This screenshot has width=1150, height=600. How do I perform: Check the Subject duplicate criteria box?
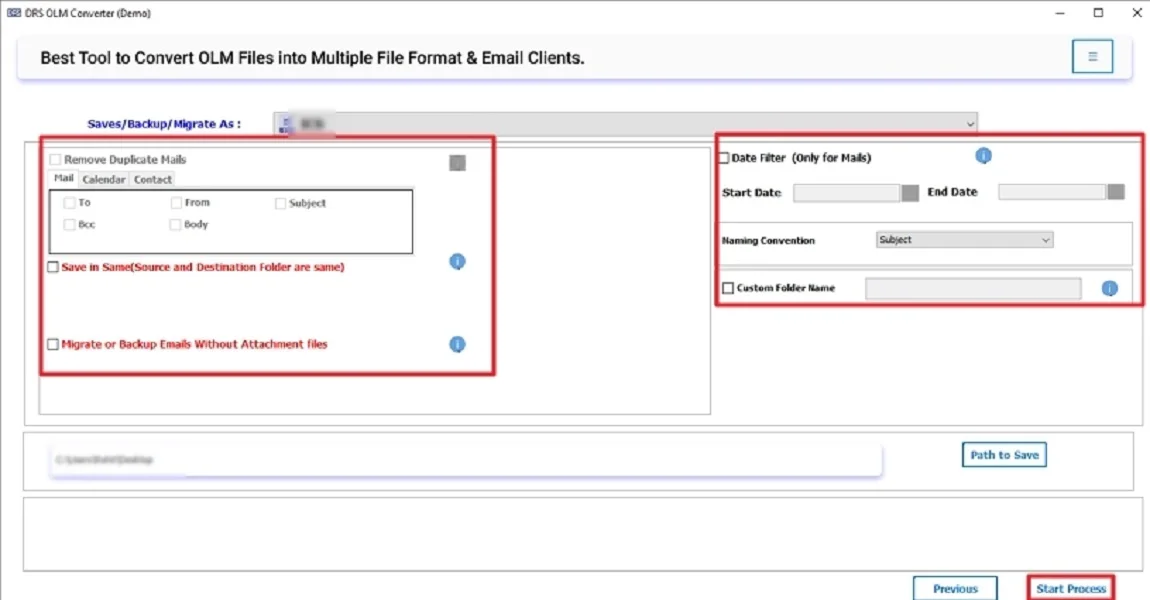click(x=281, y=203)
